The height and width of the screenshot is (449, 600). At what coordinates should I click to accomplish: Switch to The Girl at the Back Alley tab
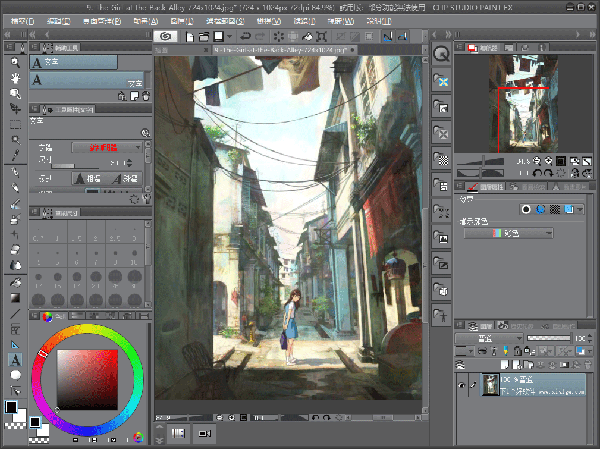point(284,50)
